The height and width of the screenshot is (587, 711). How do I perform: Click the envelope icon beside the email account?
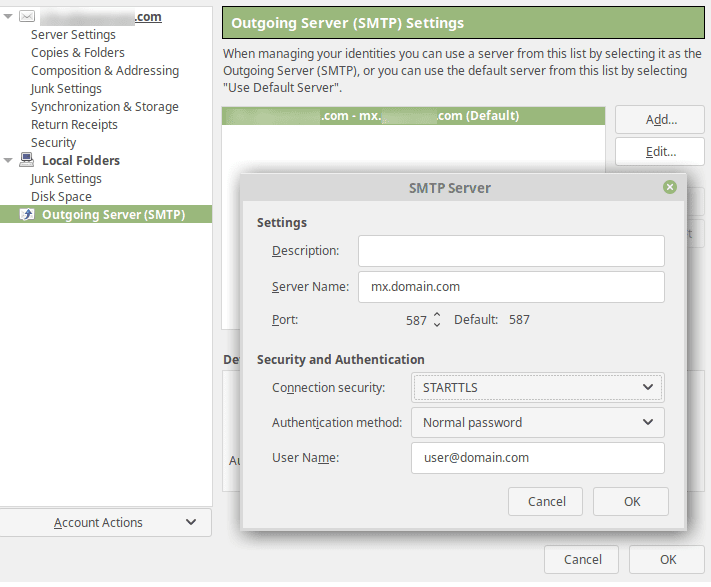[x=27, y=17]
